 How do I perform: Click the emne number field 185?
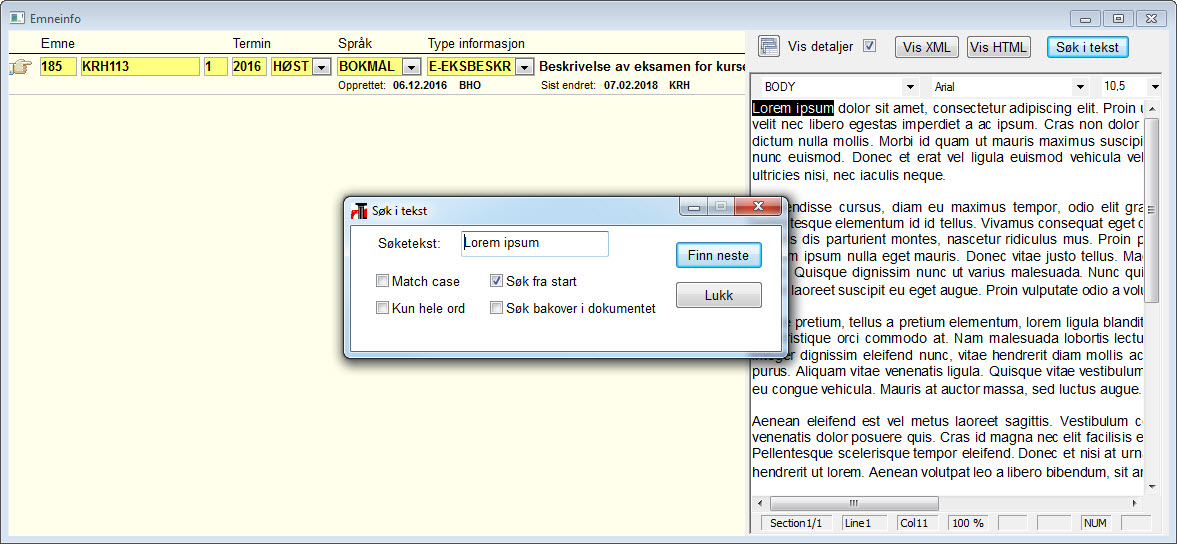click(x=58, y=67)
